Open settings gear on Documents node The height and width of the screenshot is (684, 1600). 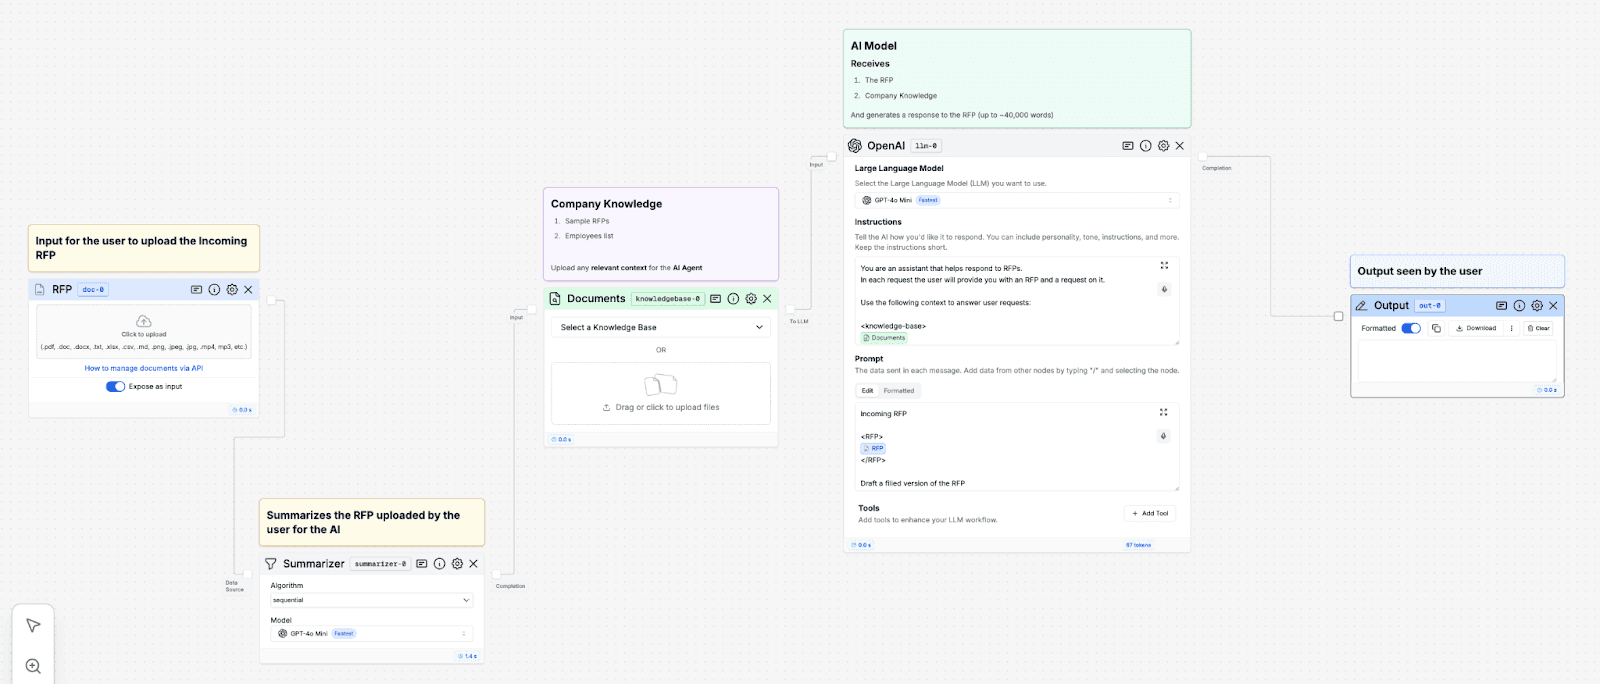(x=751, y=299)
